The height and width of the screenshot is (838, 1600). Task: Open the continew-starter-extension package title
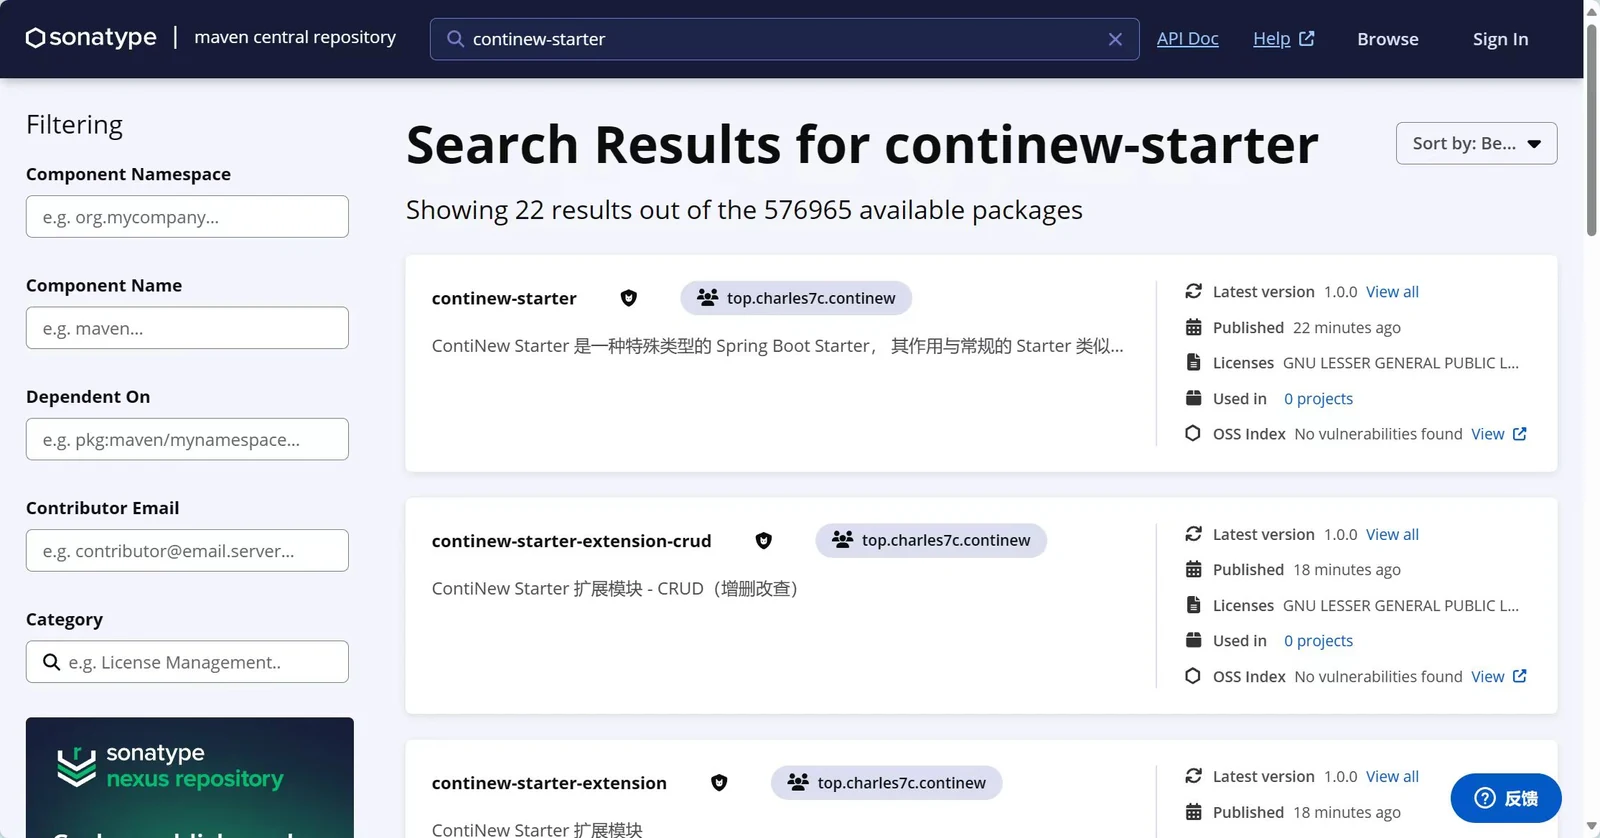549,783
